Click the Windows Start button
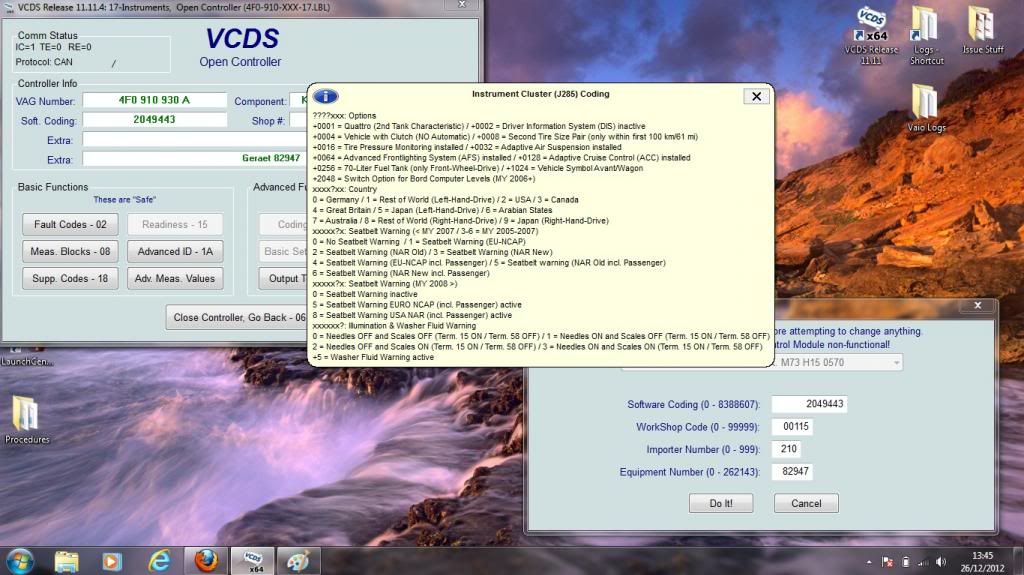 click(x=20, y=561)
